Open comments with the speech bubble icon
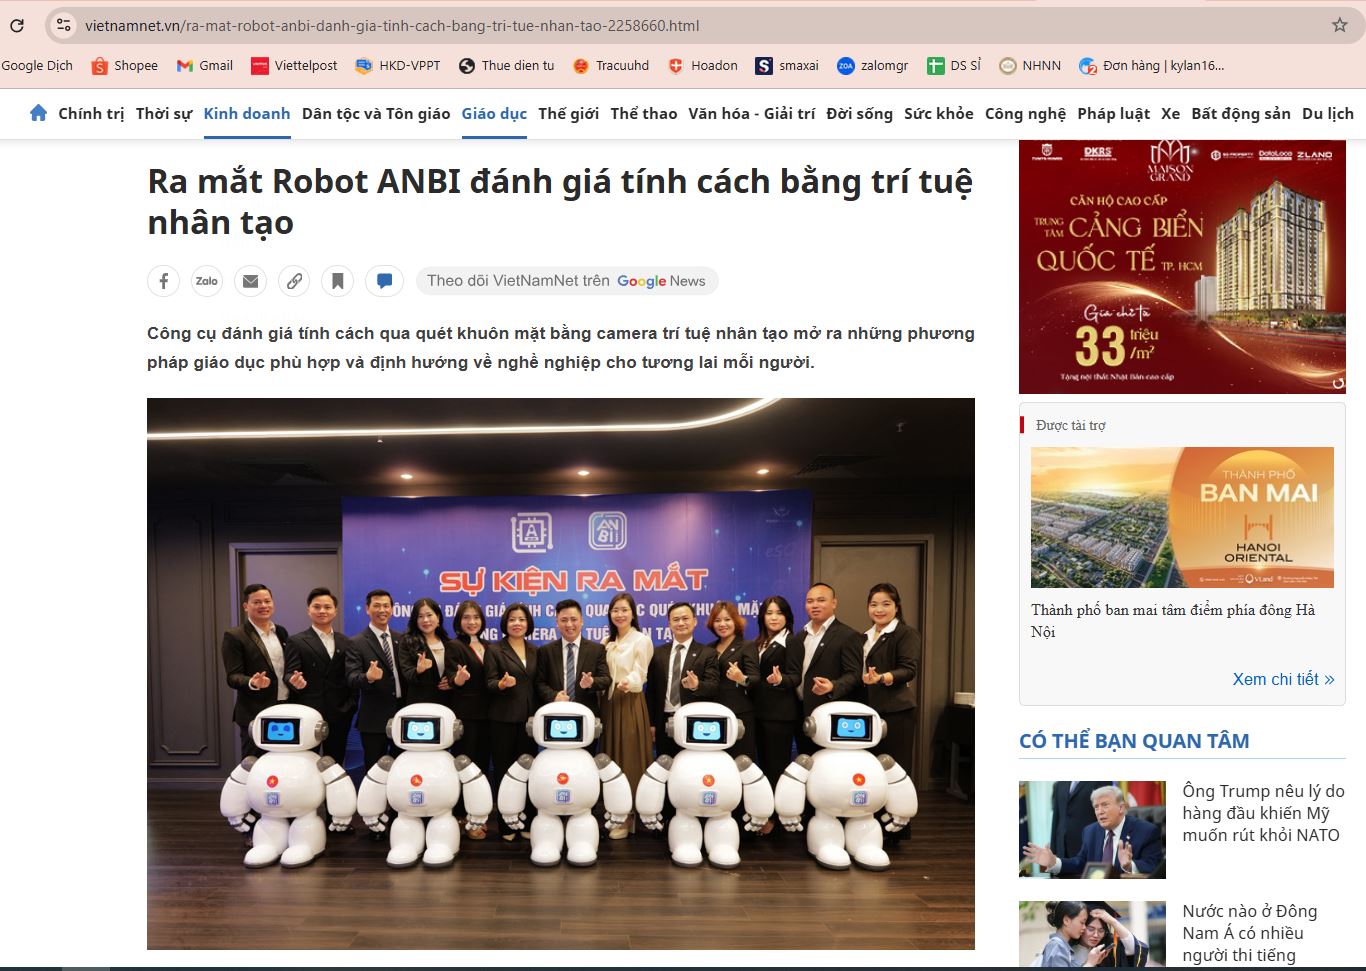The width and height of the screenshot is (1366, 971). 384,281
